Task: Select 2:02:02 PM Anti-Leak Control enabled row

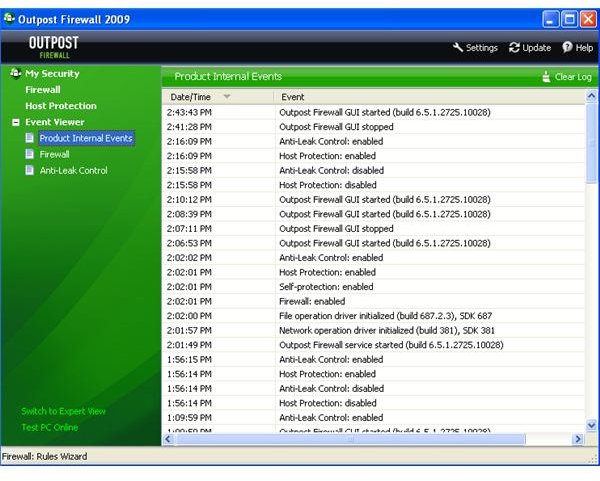Action: [373, 258]
